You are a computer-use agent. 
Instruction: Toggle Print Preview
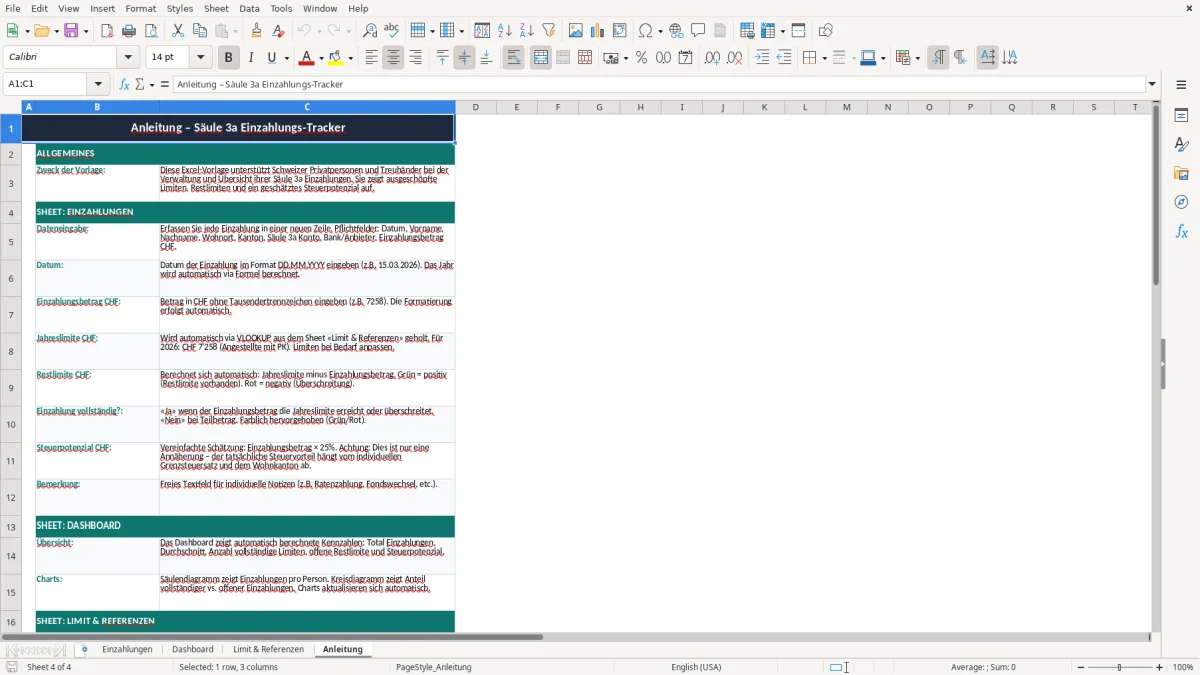151,31
